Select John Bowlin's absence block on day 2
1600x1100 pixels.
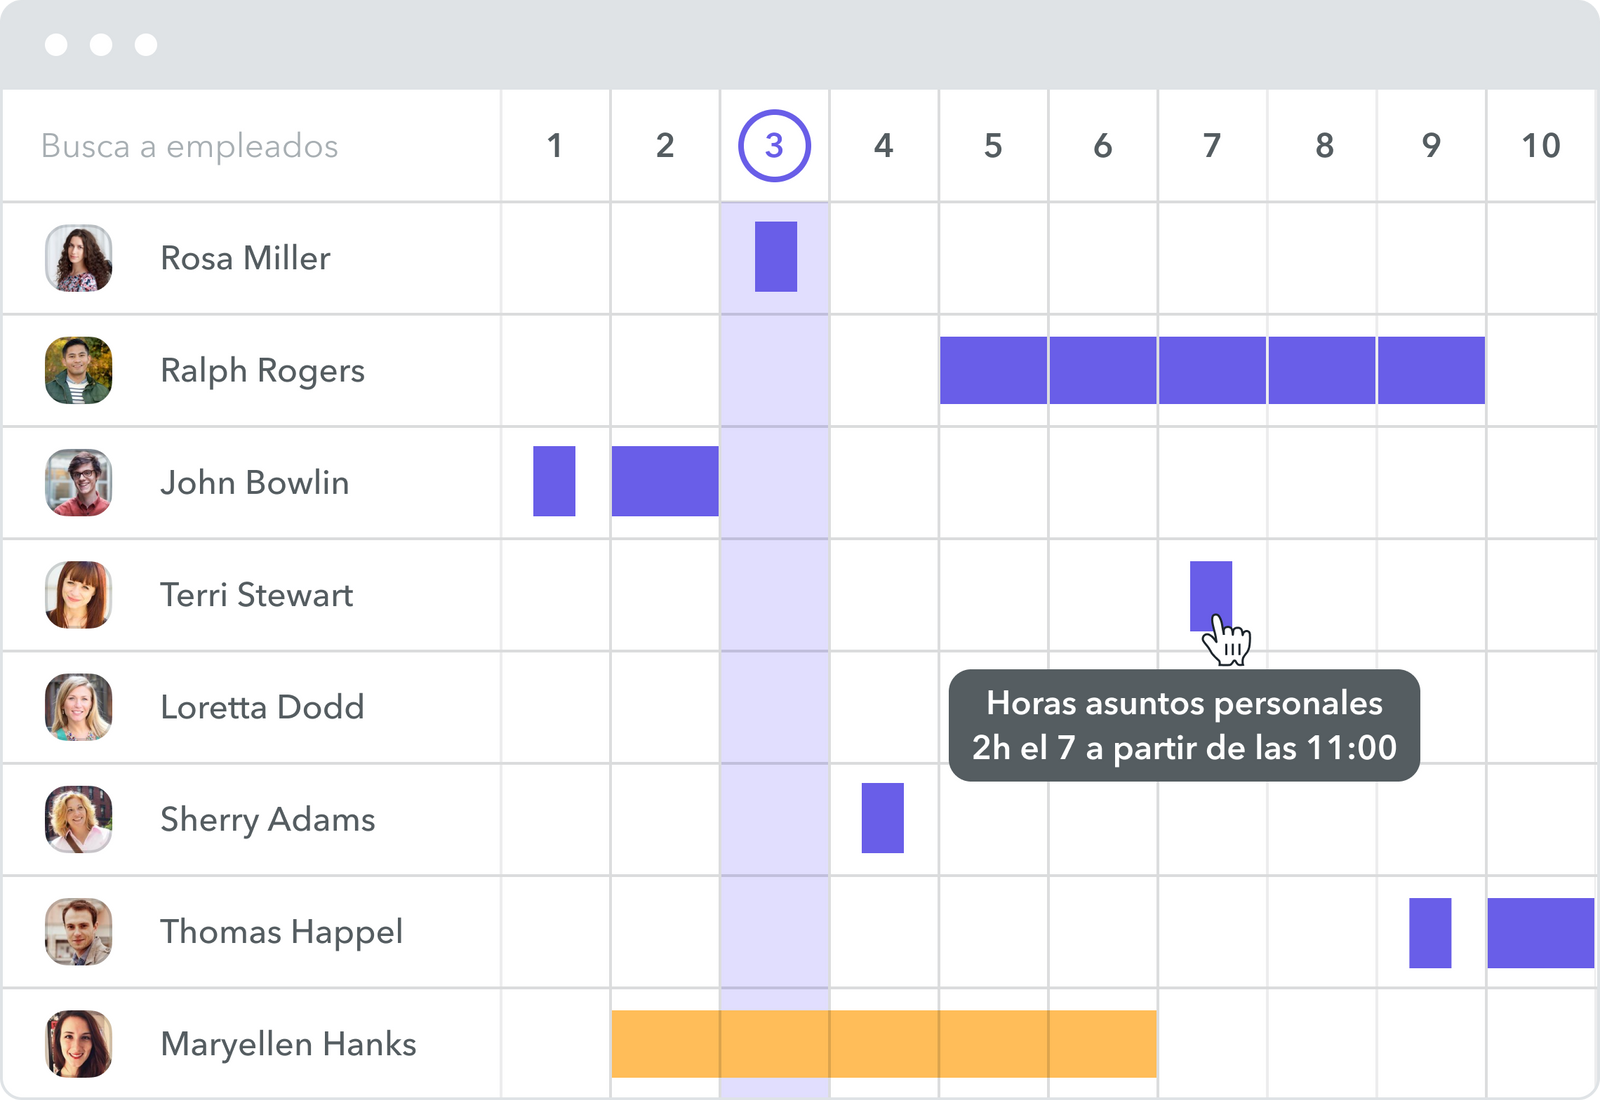[x=665, y=481]
